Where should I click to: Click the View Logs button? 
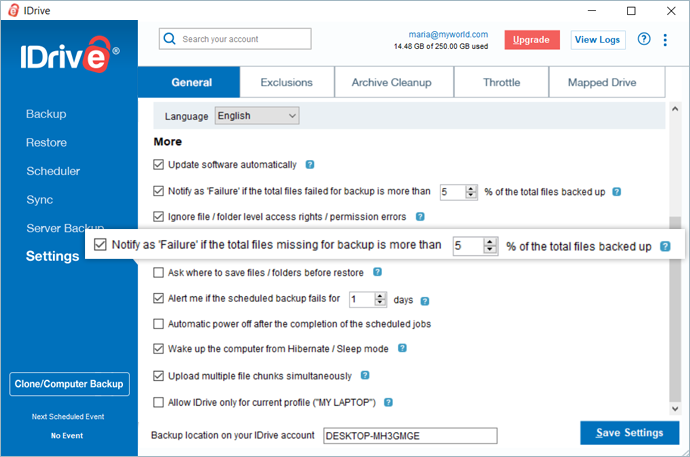click(598, 40)
